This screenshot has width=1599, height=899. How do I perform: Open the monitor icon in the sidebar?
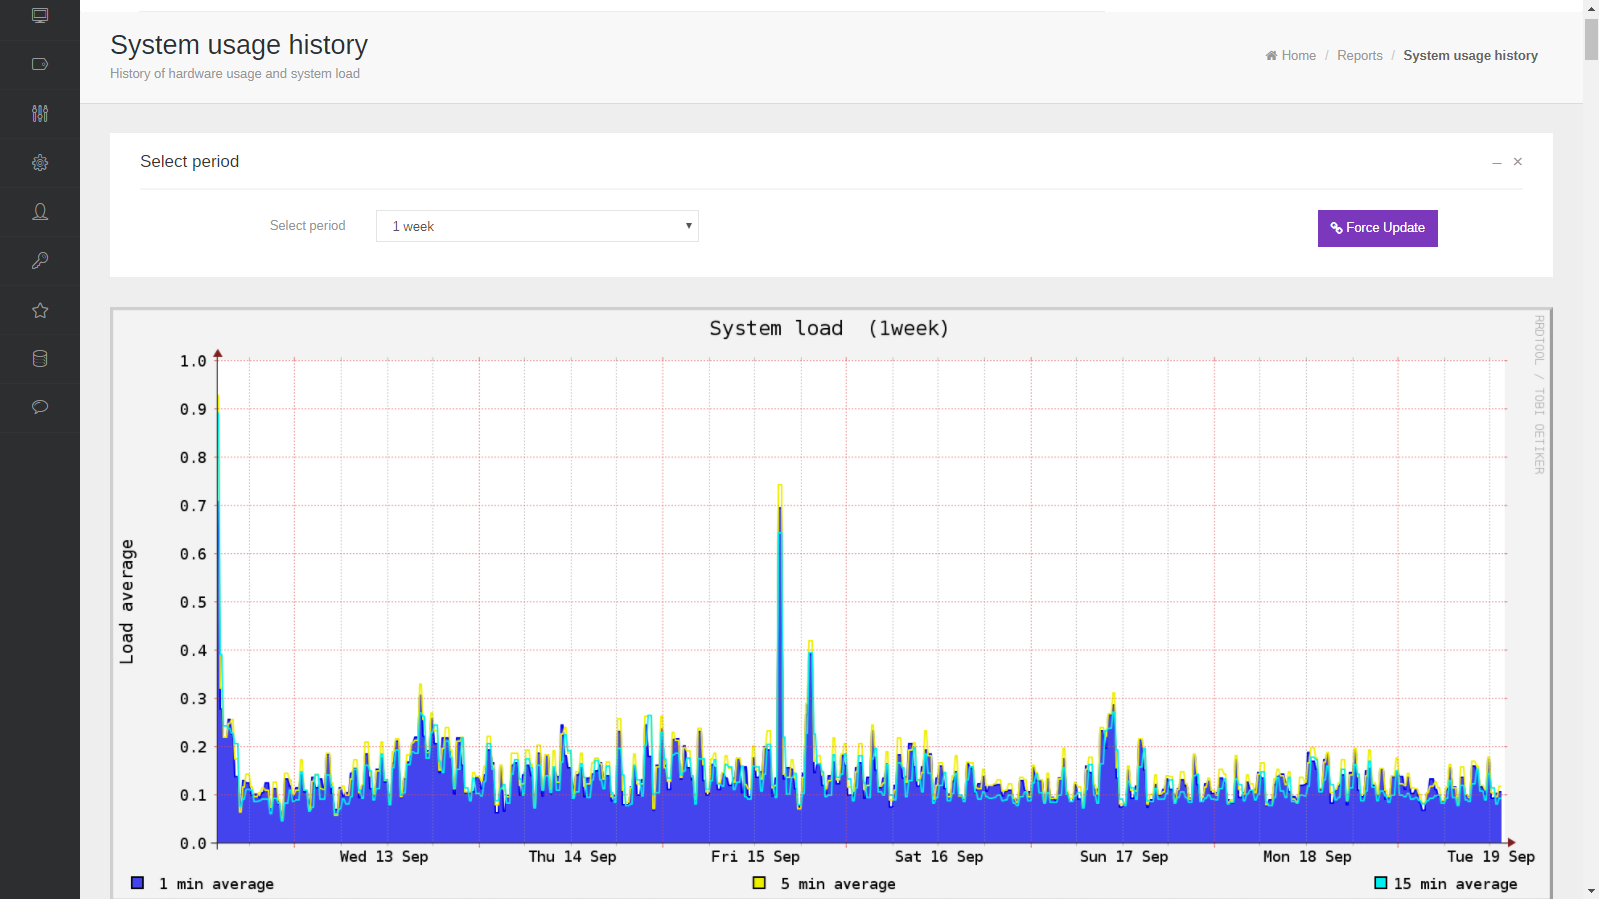pyautogui.click(x=40, y=15)
